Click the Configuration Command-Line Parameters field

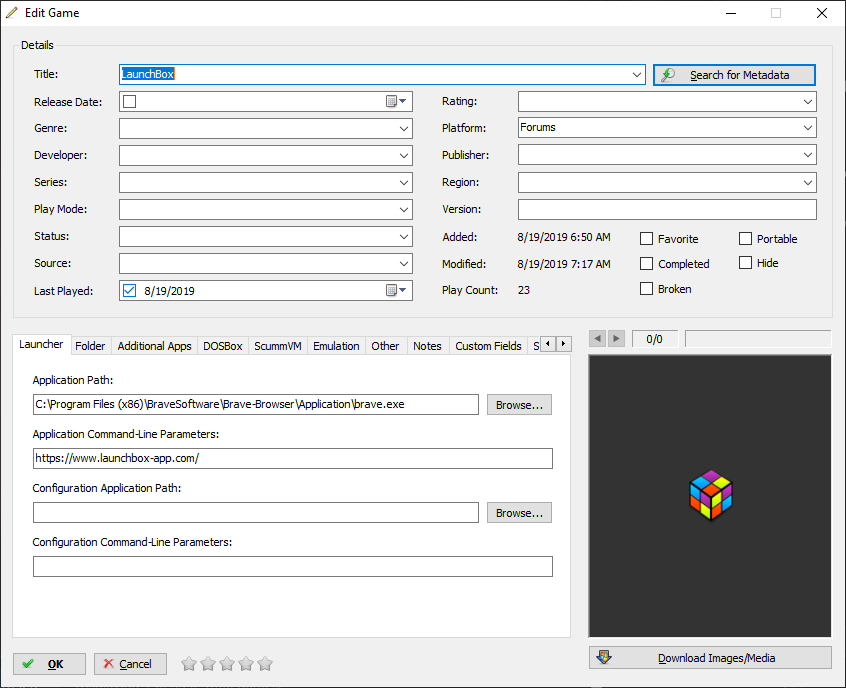[x=292, y=567]
